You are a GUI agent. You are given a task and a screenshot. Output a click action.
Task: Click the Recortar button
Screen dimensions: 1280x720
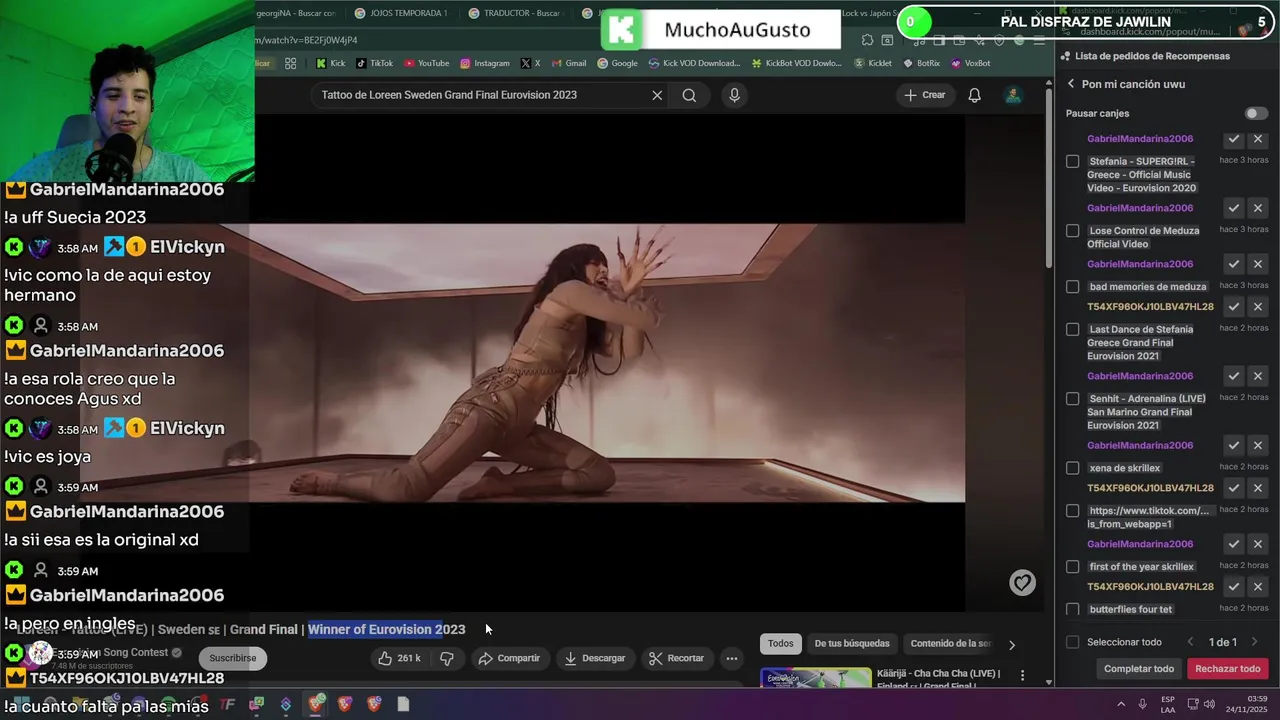[x=677, y=658]
